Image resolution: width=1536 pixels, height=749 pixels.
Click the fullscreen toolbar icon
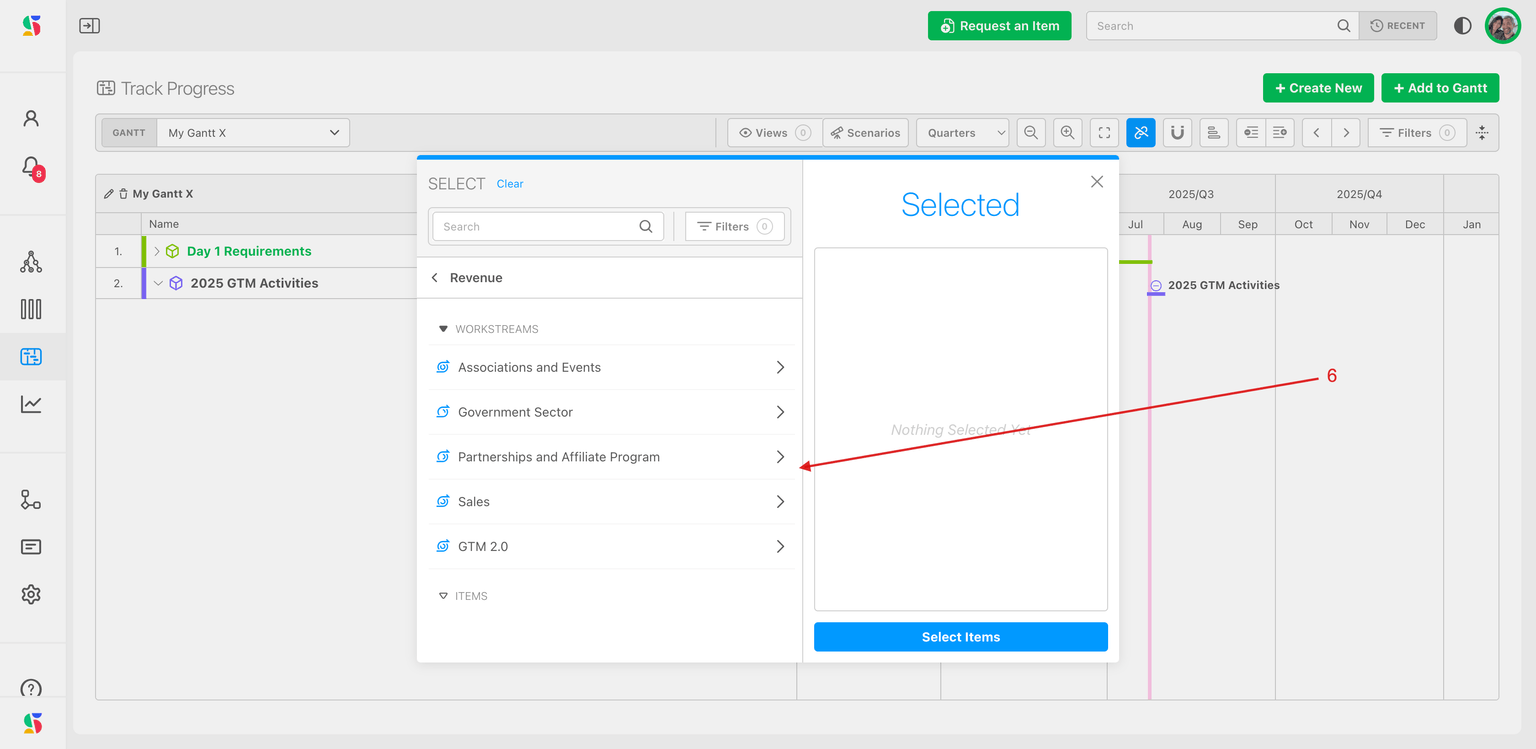(1104, 133)
